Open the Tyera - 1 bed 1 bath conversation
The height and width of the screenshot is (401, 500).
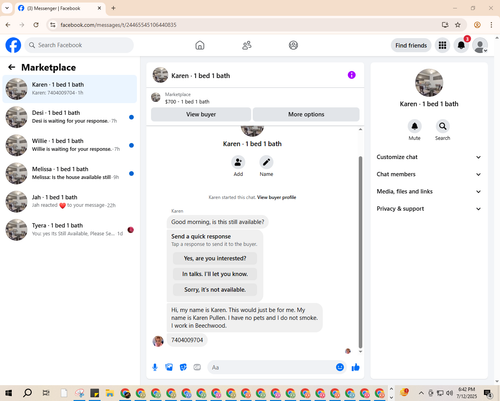tap(70, 230)
